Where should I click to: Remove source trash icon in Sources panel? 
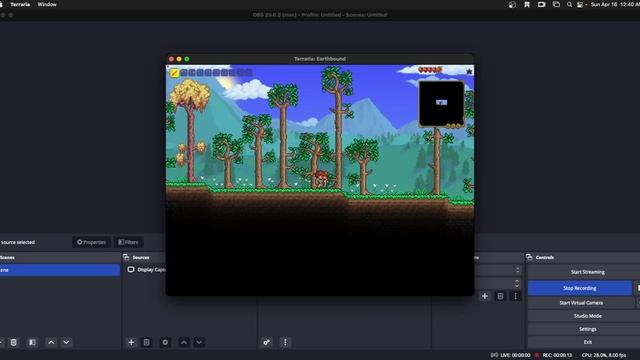tap(147, 342)
